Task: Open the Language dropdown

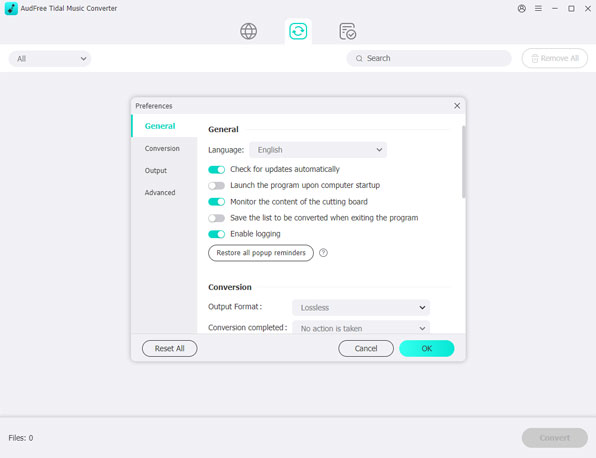Action: (318, 150)
